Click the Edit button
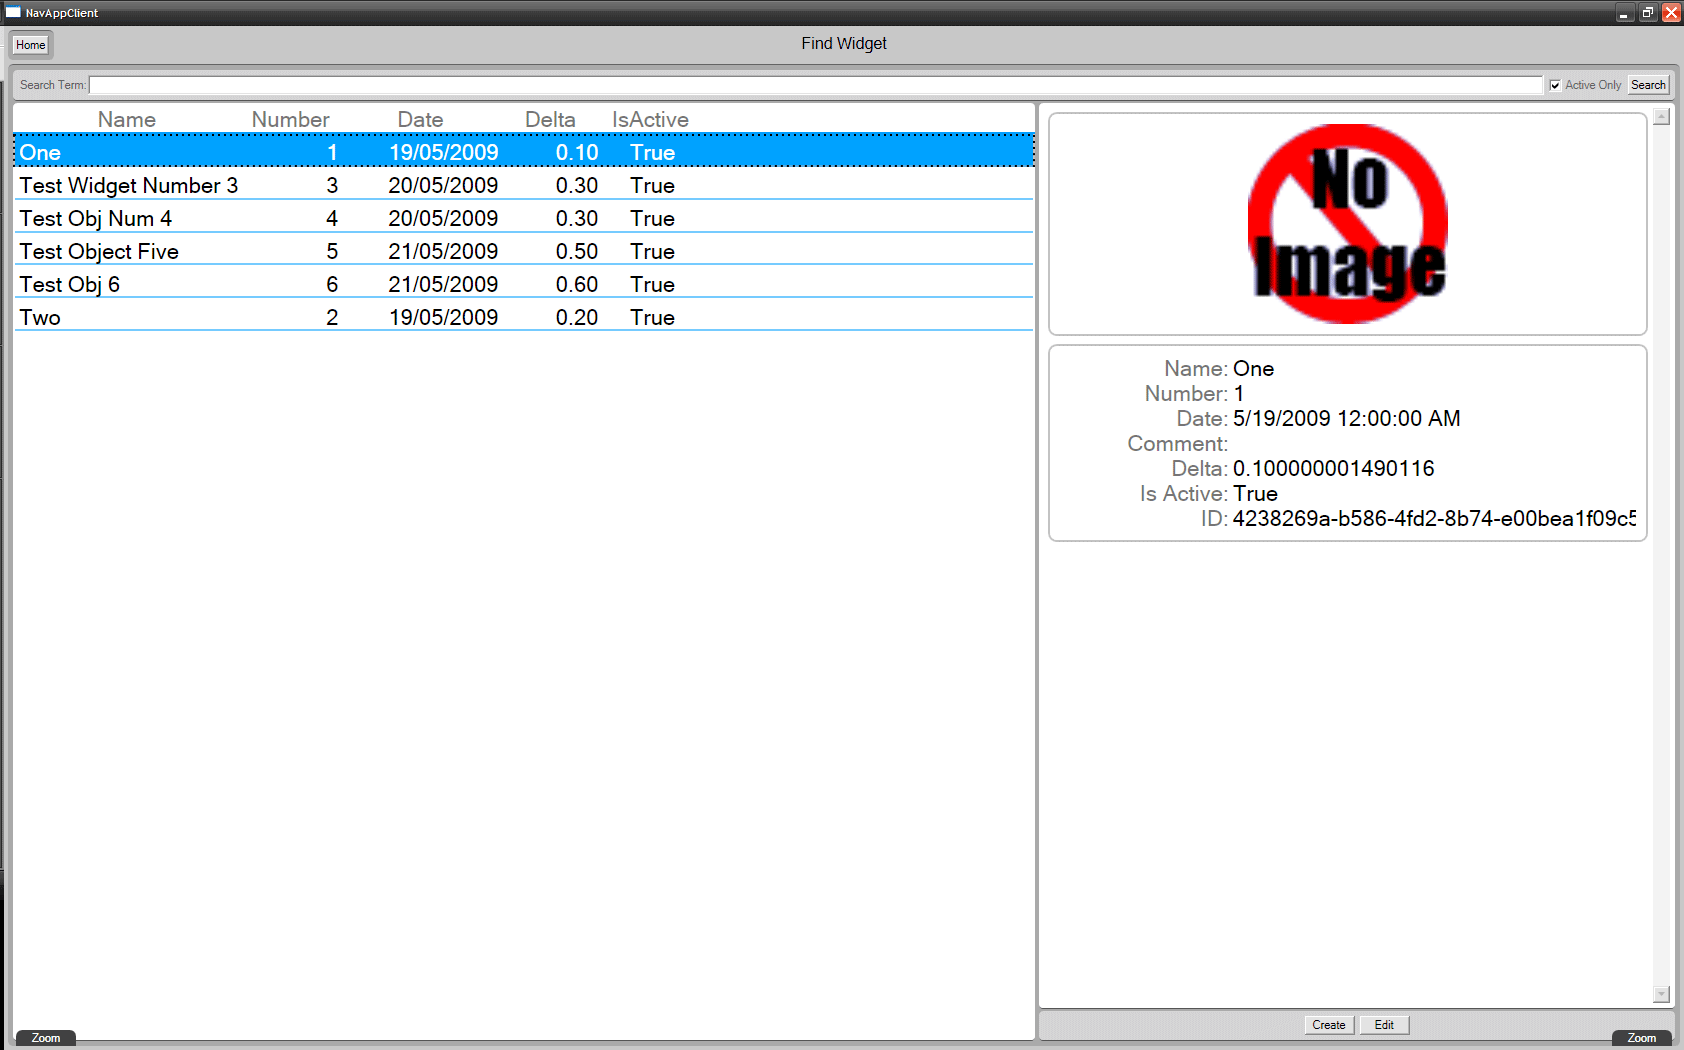The image size is (1684, 1050). pyautogui.click(x=1384, y=1025)
